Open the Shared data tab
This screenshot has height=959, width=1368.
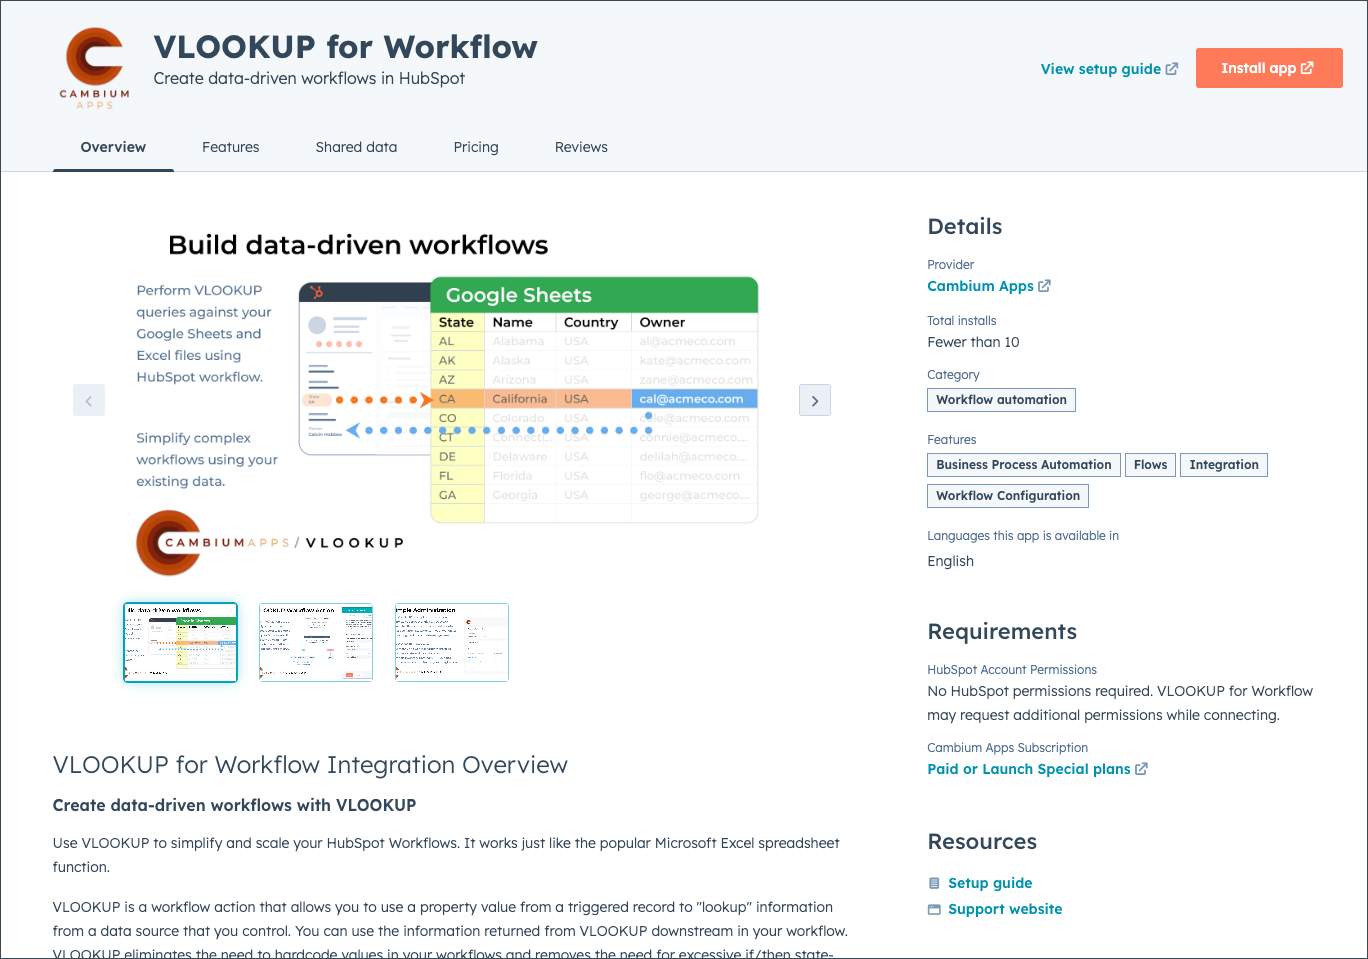click(356, 147)
